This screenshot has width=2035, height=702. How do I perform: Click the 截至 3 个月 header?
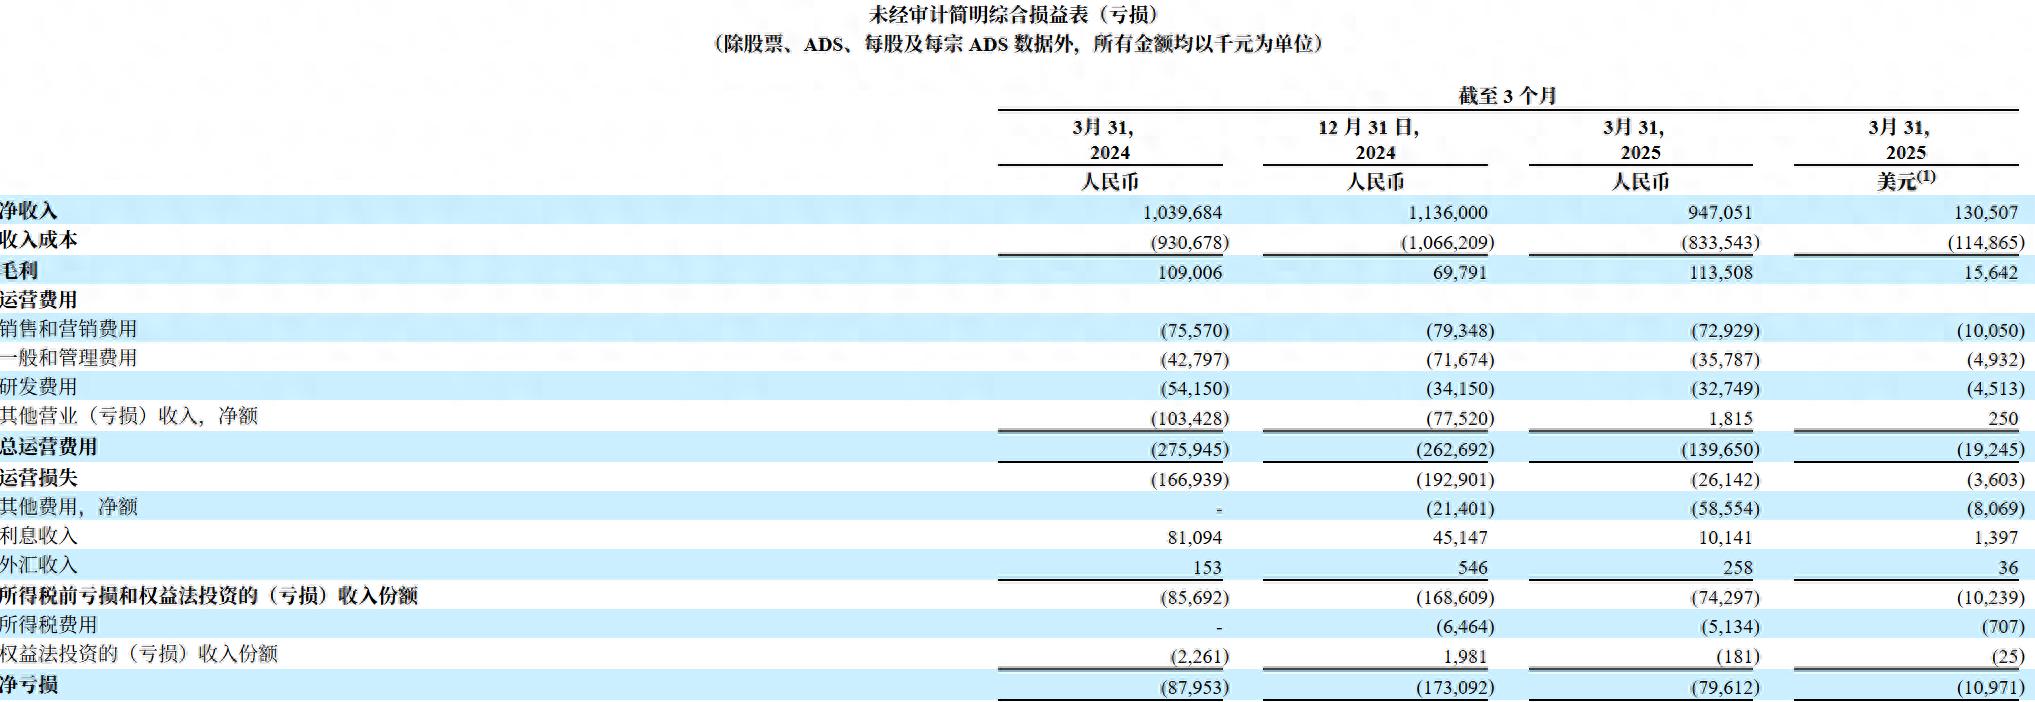[x=1507, y=96]
